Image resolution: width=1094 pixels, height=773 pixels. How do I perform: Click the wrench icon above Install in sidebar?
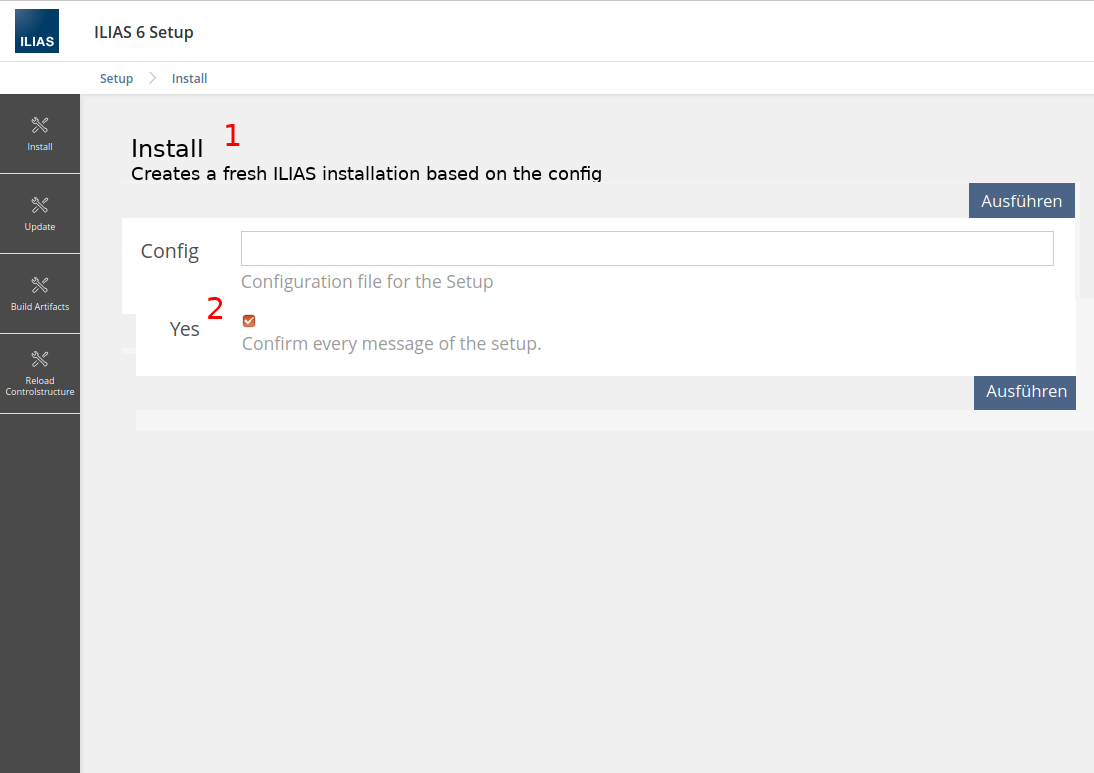tap(40, 125)
